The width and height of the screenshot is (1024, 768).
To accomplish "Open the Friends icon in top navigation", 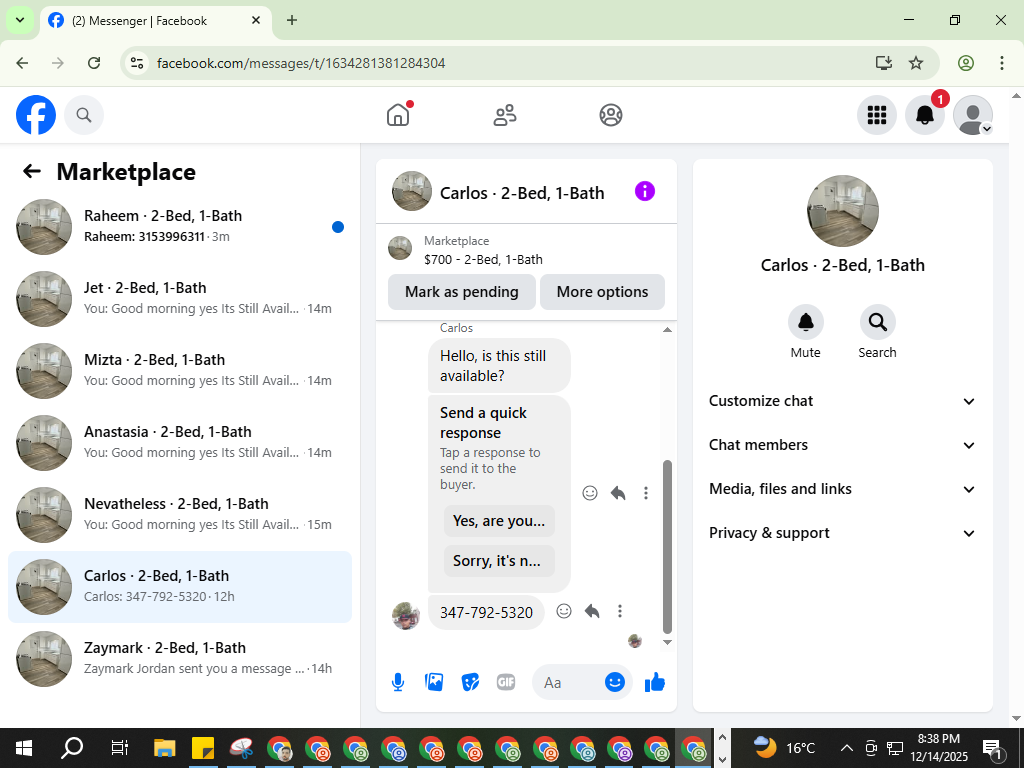I will [x=504, y=115].
